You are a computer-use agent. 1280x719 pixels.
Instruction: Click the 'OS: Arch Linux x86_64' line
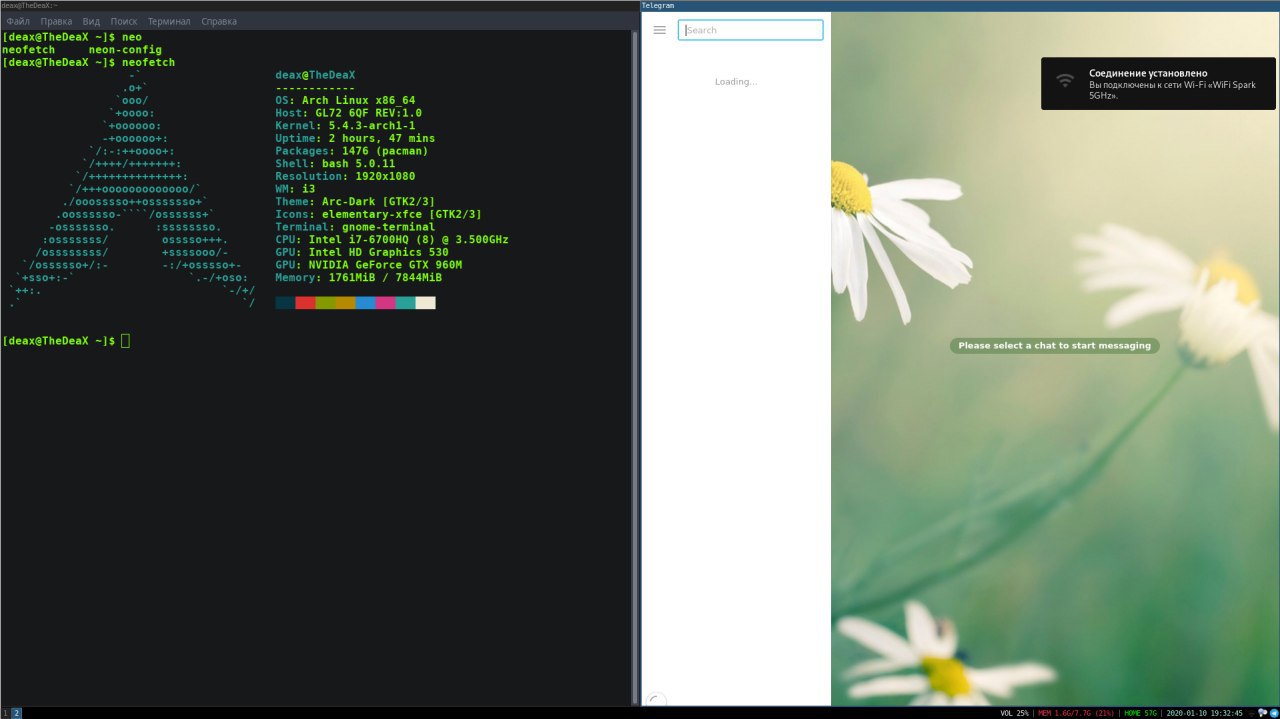[x=345, y=100]
